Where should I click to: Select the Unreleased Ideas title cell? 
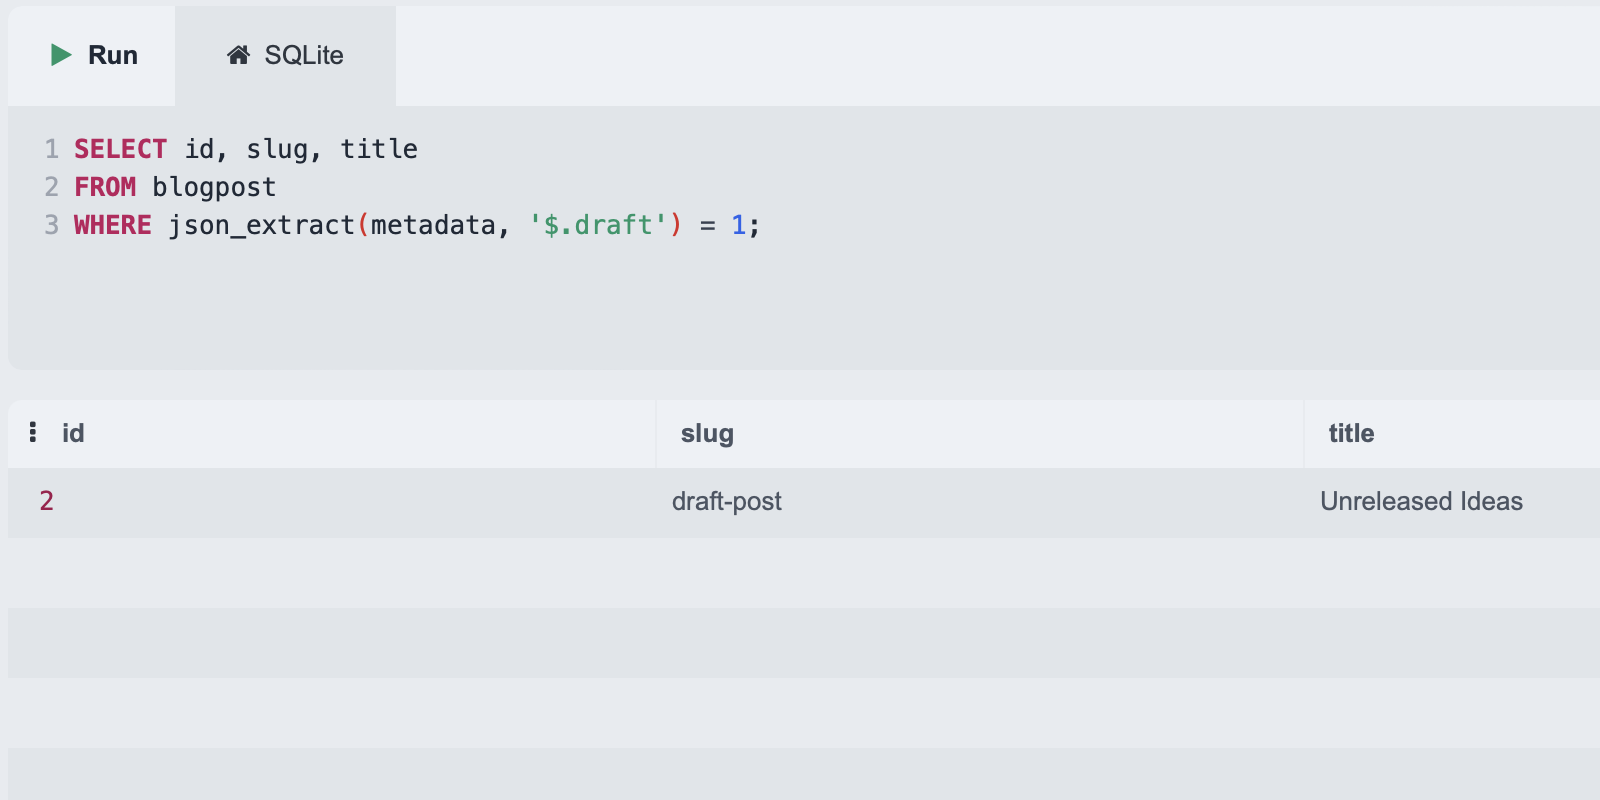click(1421, 501)
